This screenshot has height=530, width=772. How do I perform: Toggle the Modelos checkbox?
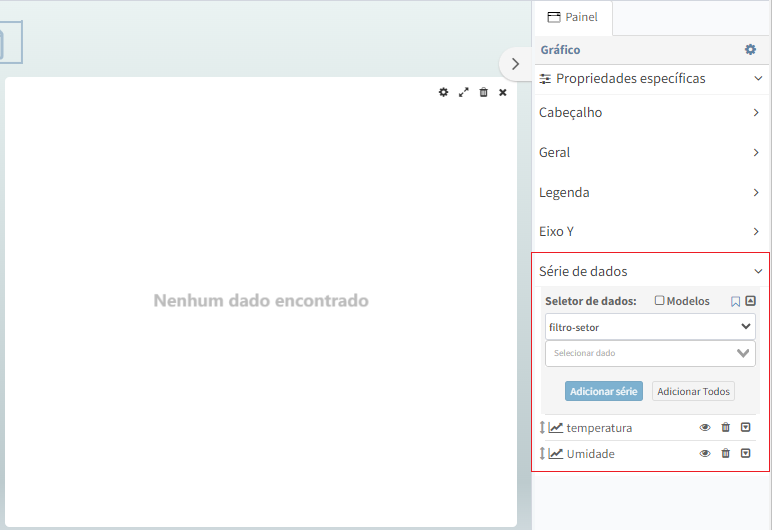(659, 300)
